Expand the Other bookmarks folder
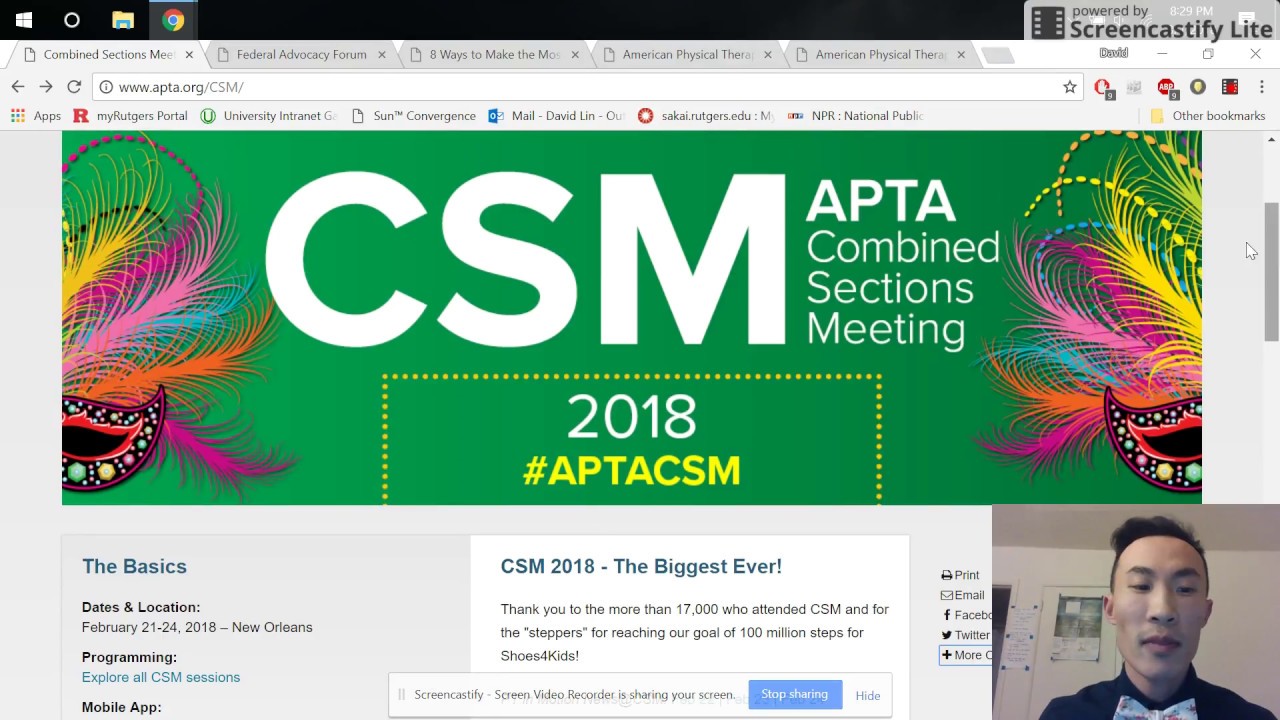1280x720 pixels. coord(1208,116)
